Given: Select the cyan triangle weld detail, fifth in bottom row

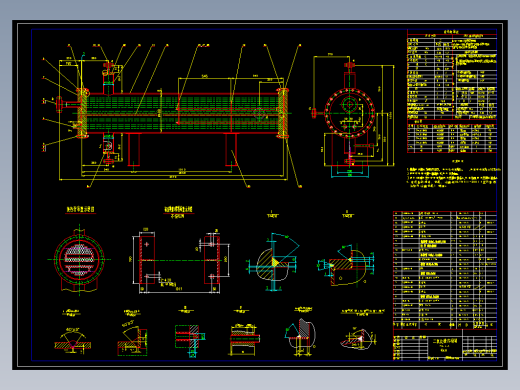Looking at the screenshot, I should coord(300,337).
